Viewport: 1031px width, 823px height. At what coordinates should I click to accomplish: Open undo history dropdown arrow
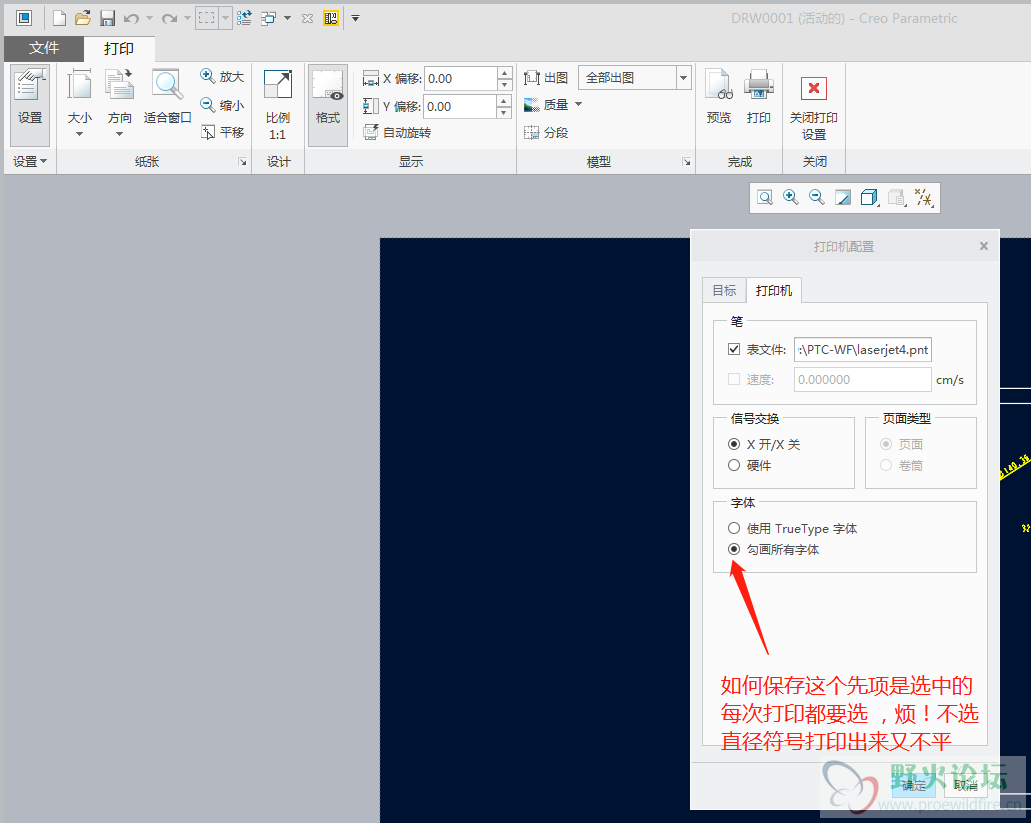click(149, 18)
